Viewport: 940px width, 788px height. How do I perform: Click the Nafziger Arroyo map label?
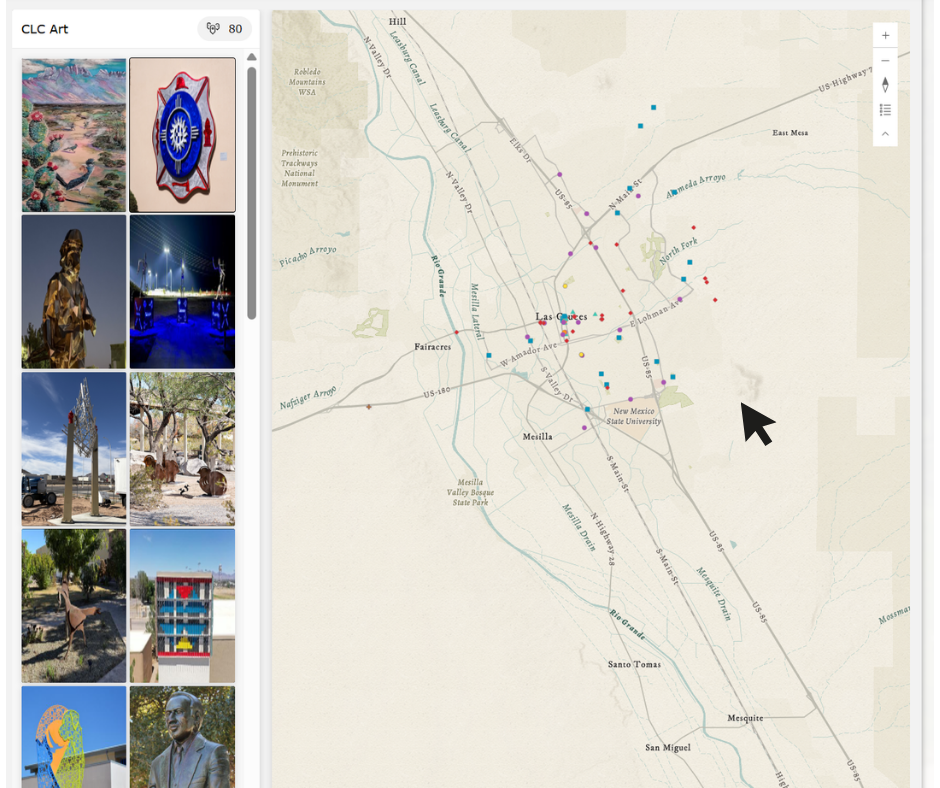(308, 398)
